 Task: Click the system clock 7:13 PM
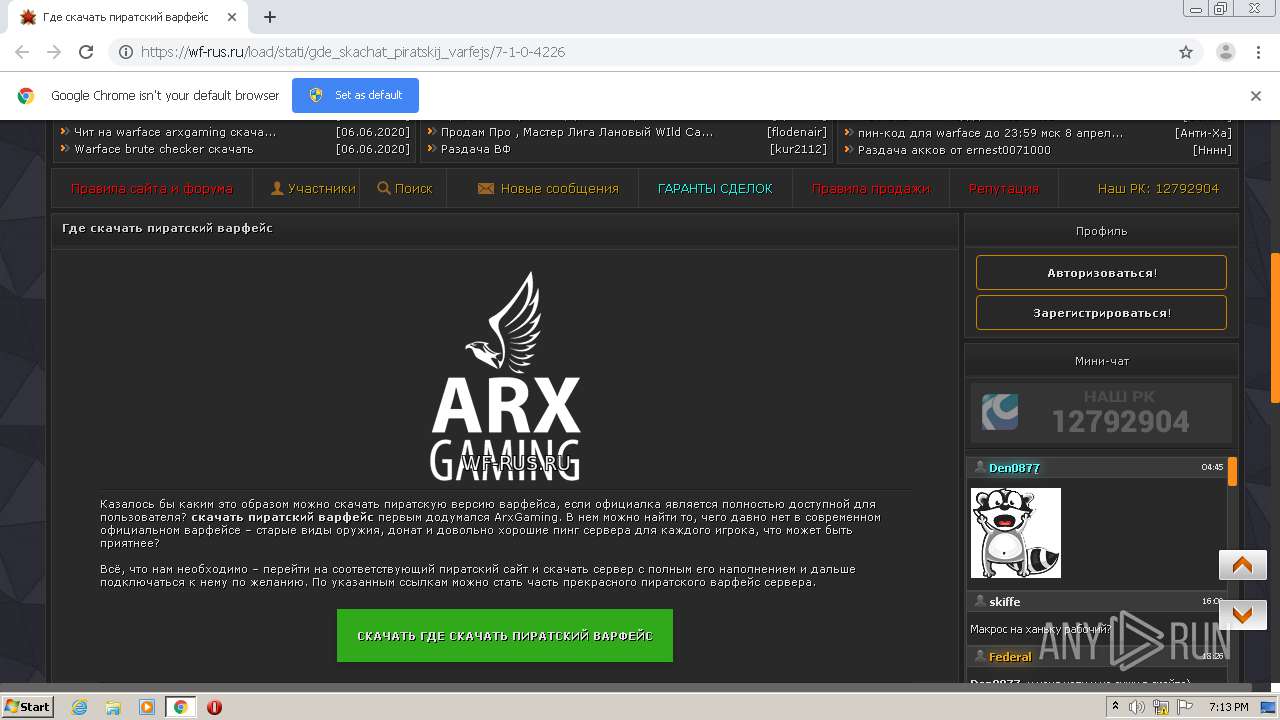point(1228,707)
